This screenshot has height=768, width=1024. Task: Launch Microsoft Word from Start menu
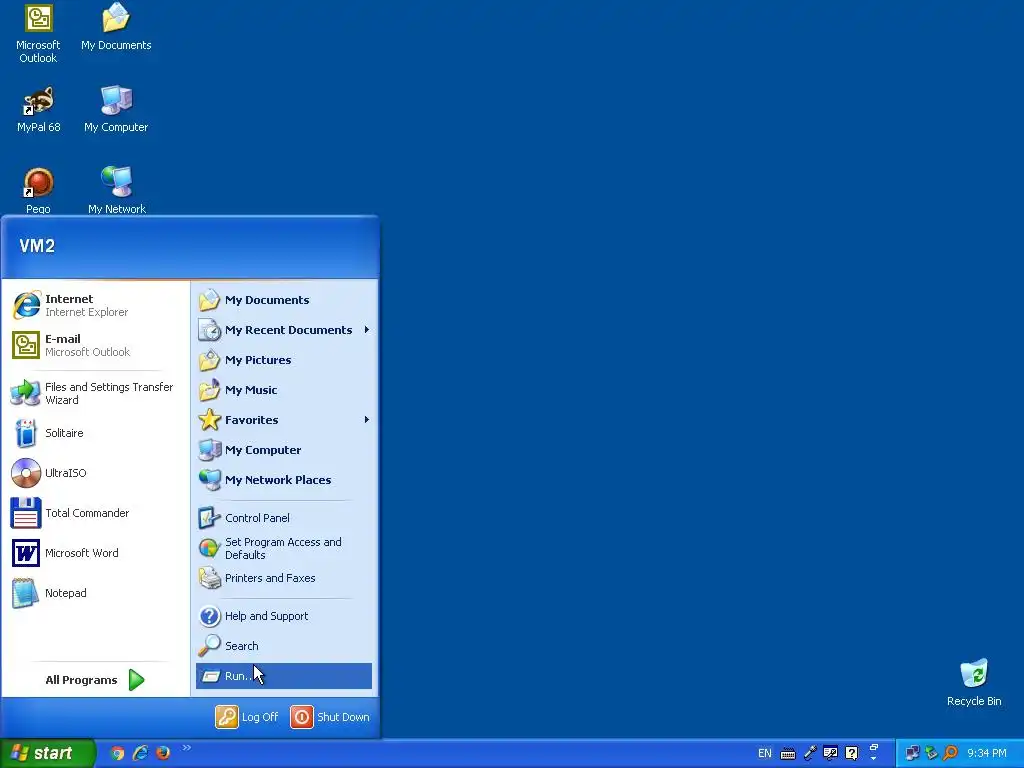click(95, 552)
